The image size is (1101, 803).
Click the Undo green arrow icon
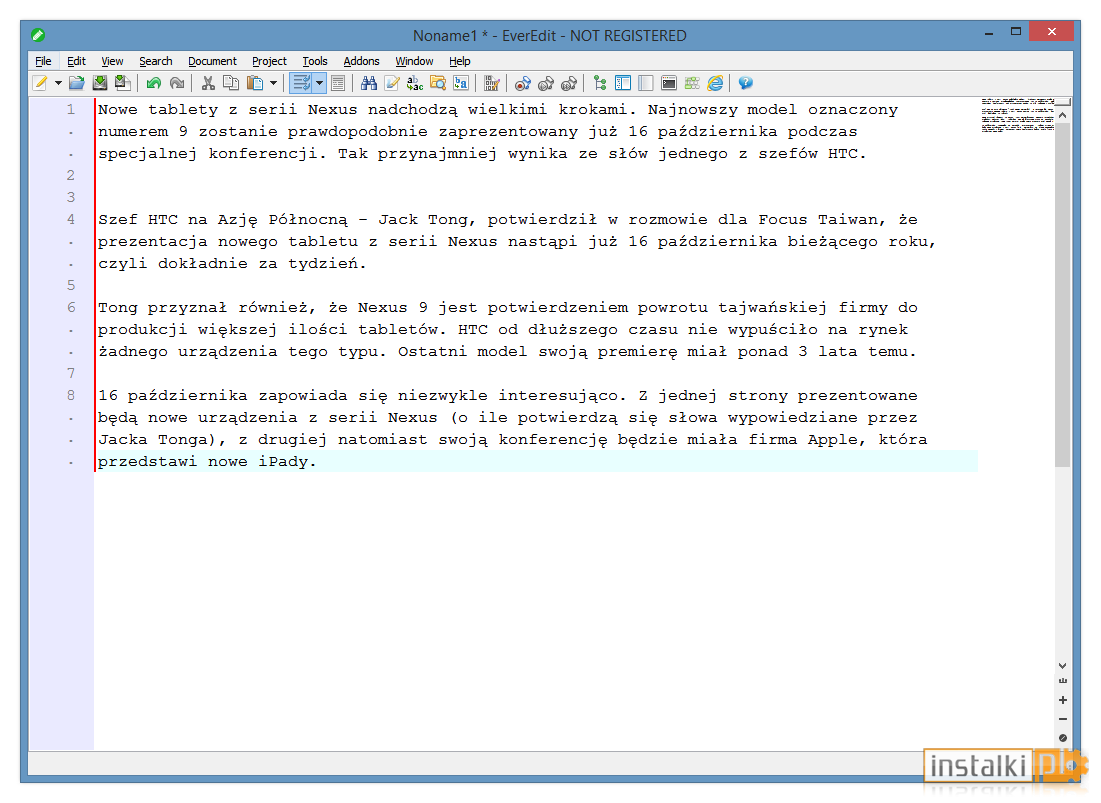click(x=154, y=84)
